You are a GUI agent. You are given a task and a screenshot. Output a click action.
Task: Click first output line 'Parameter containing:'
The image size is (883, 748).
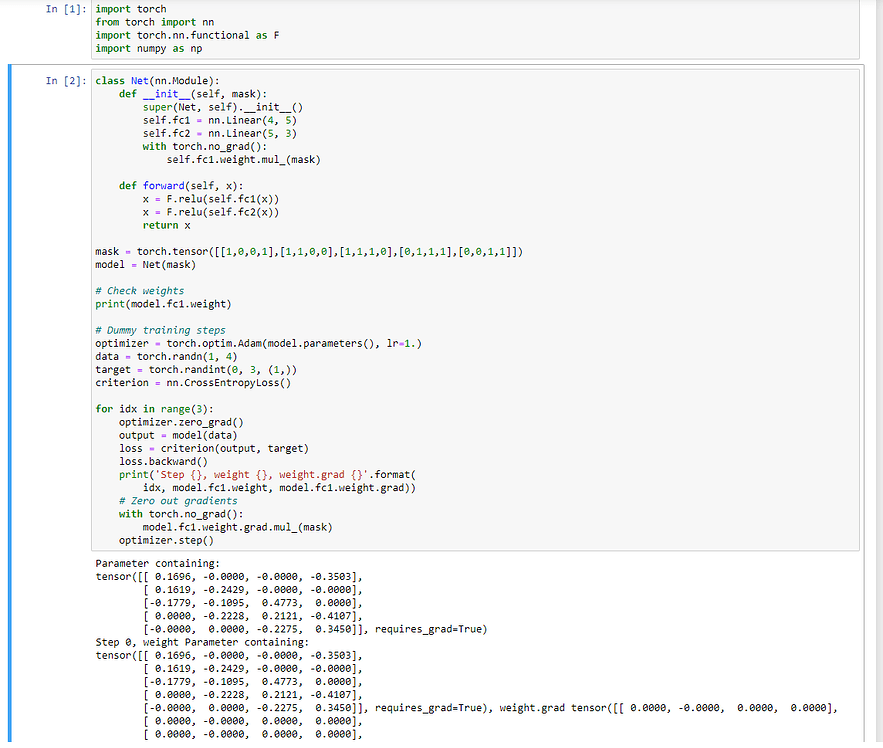(x=158, y=564)
